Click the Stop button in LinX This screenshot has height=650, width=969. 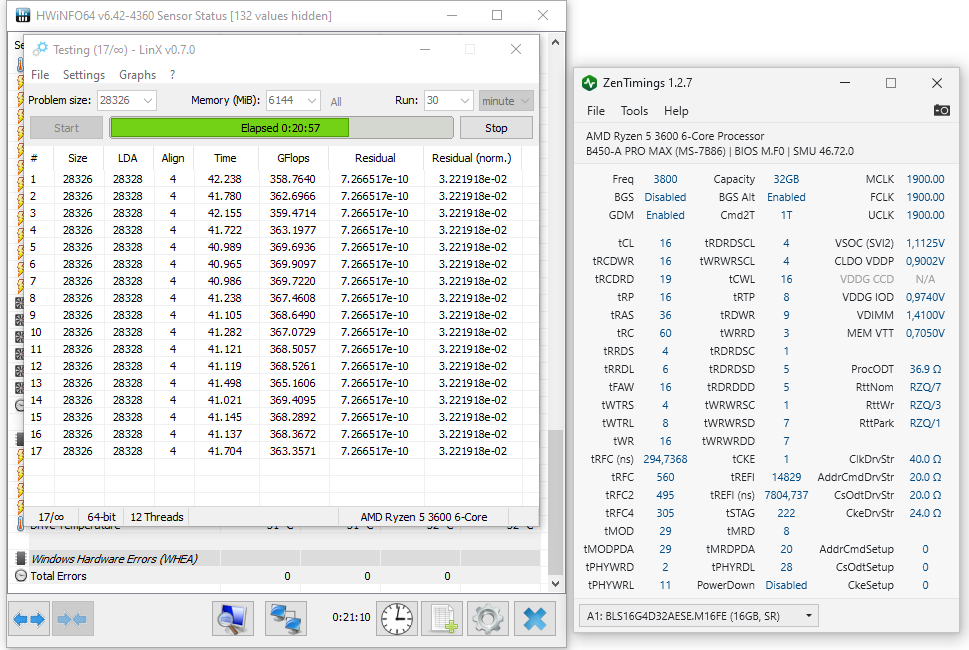pyautogui.click(x=496, y=128)
